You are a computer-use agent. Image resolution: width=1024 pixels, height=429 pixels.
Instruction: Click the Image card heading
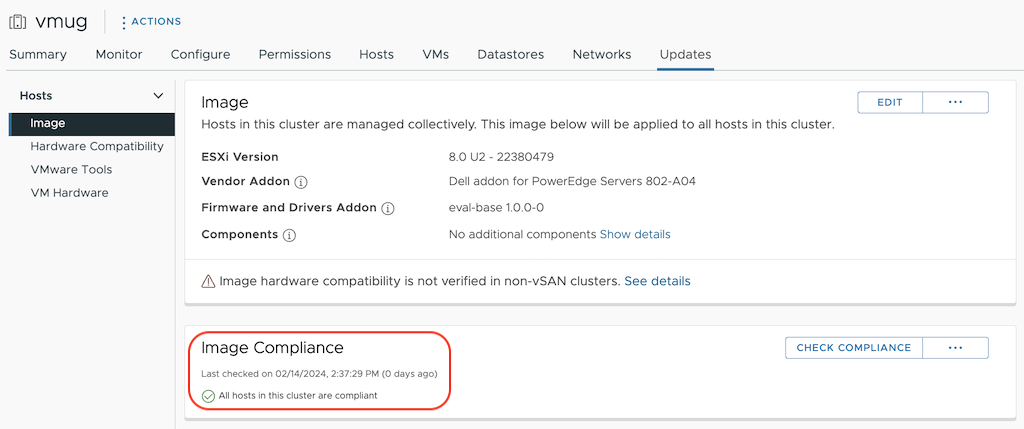(x=225, y=103)
